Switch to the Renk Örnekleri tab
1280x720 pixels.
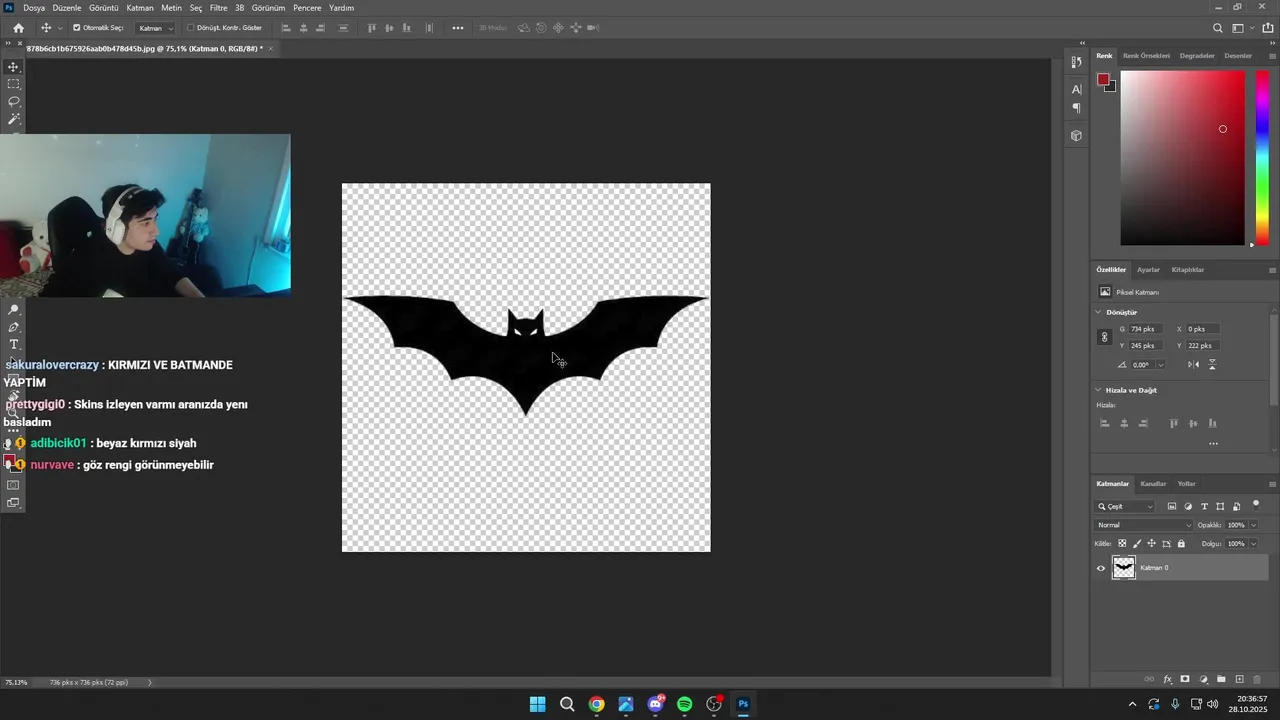(x=1146, y=56)
